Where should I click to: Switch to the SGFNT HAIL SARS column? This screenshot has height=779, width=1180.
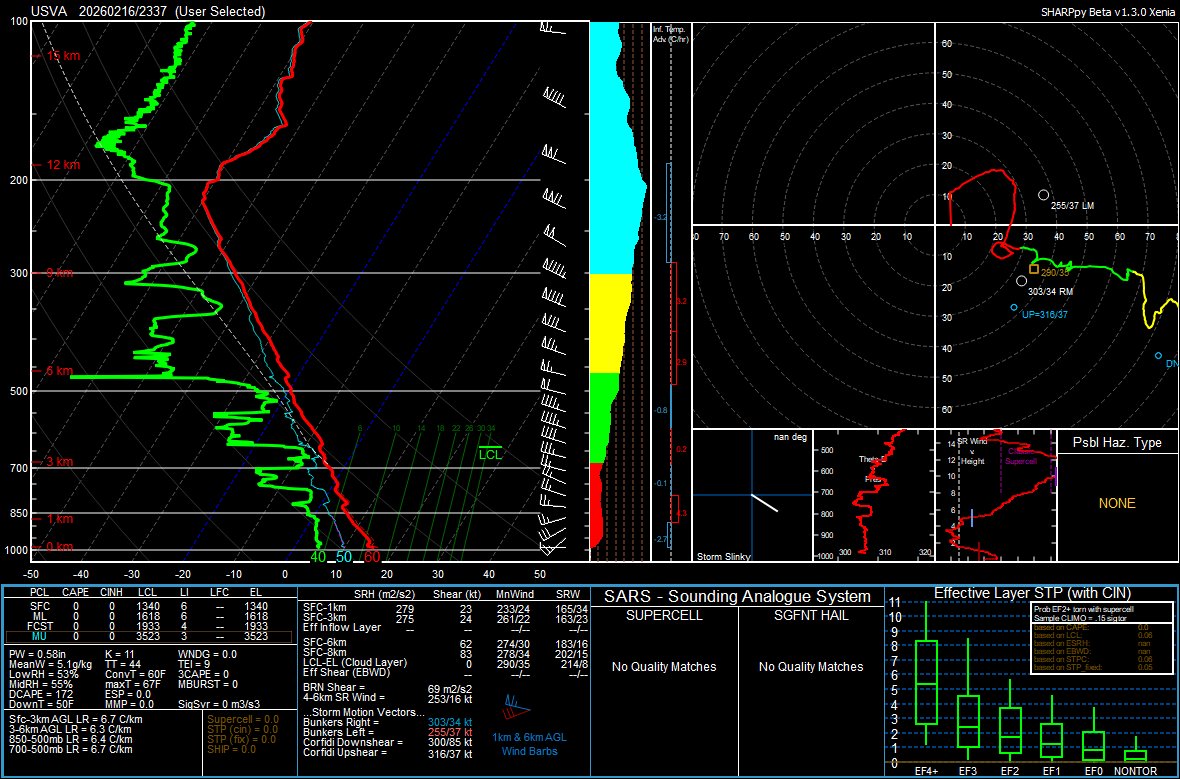812,613
